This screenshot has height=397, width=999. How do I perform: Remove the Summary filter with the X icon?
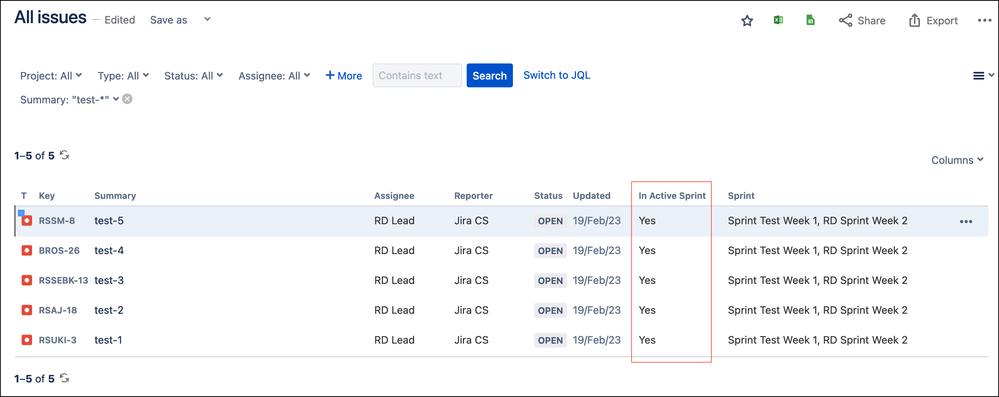click(127, 99)
